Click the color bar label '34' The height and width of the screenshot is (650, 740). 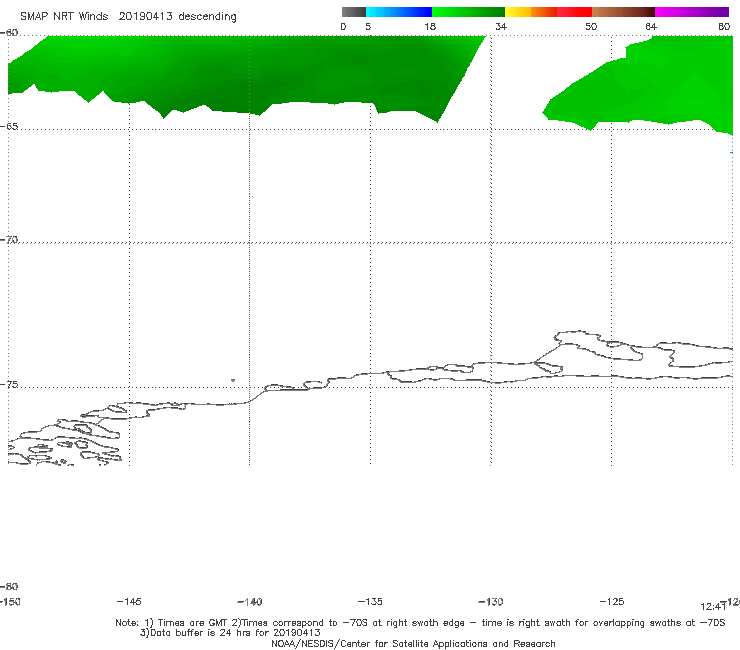(501, 27)
